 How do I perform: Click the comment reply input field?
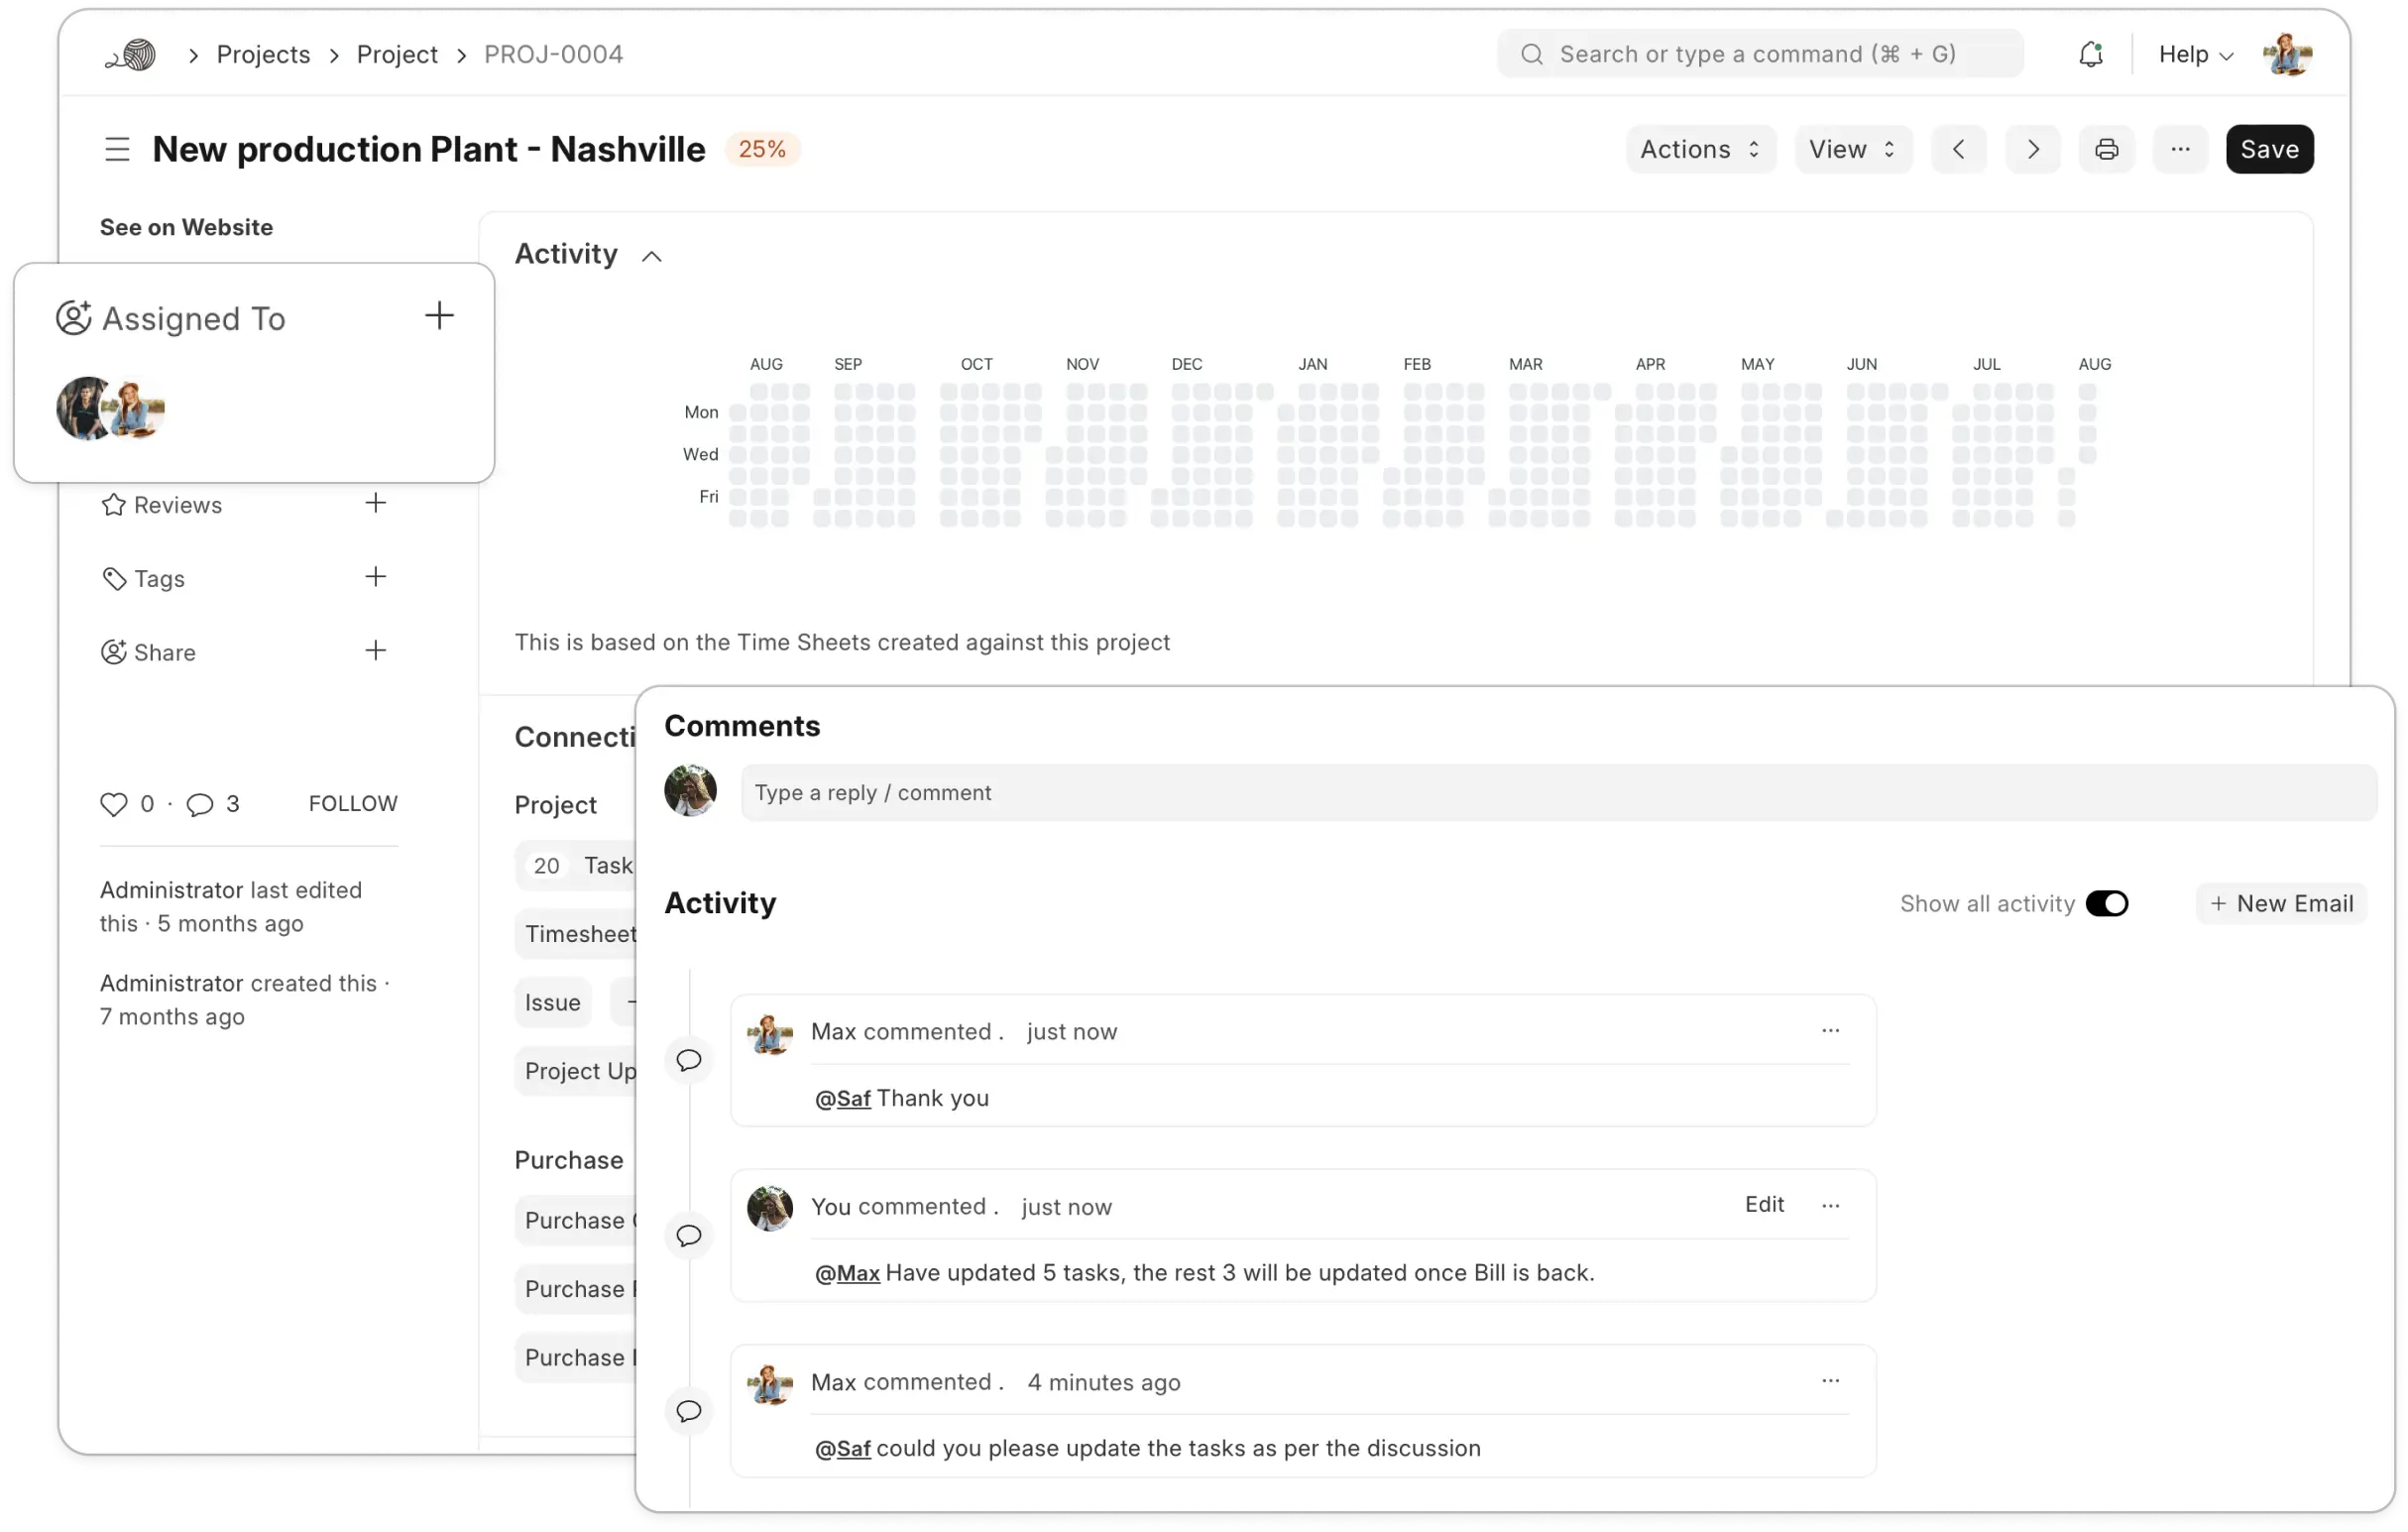coord(1557,792)
